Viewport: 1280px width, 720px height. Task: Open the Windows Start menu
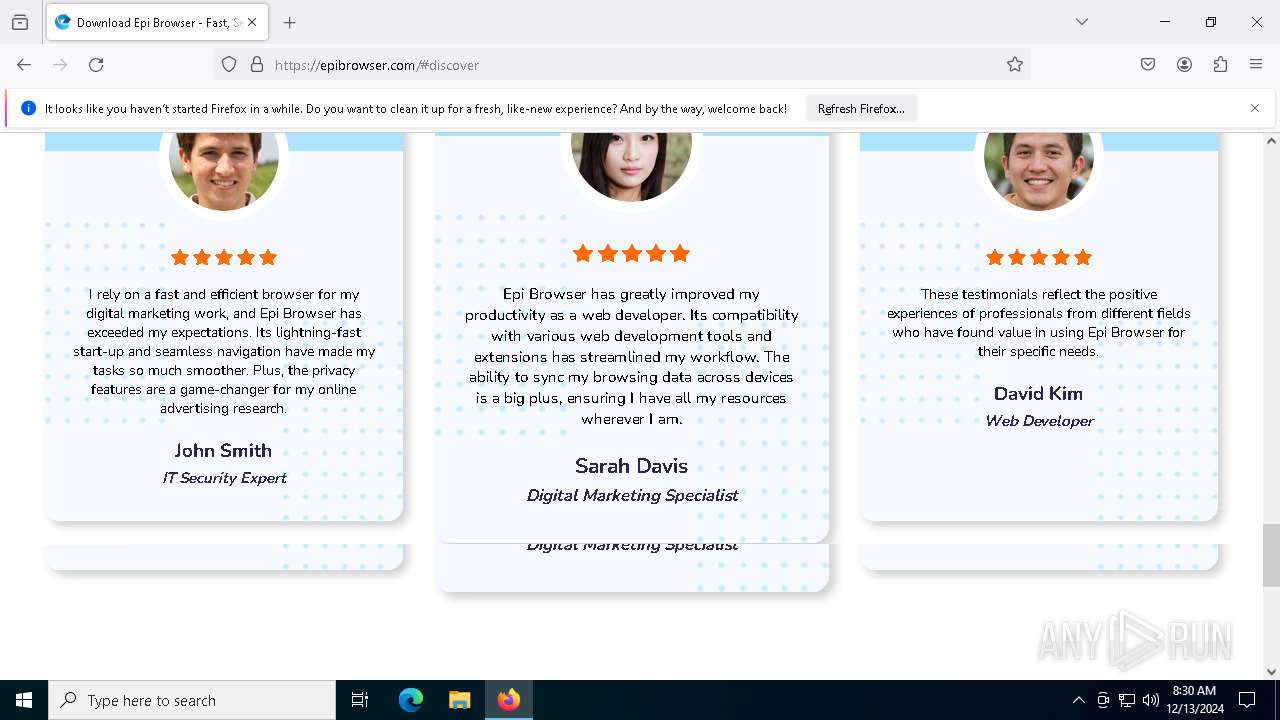coord(24,700)
